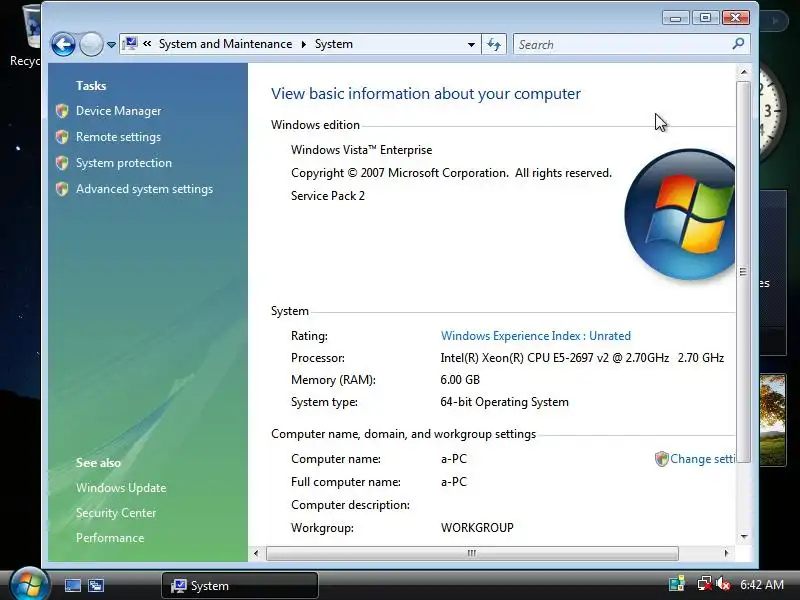Screen dimensions: 800x600
Task: Click the greyed Forward navigation button
Action: tap(91, 45)
